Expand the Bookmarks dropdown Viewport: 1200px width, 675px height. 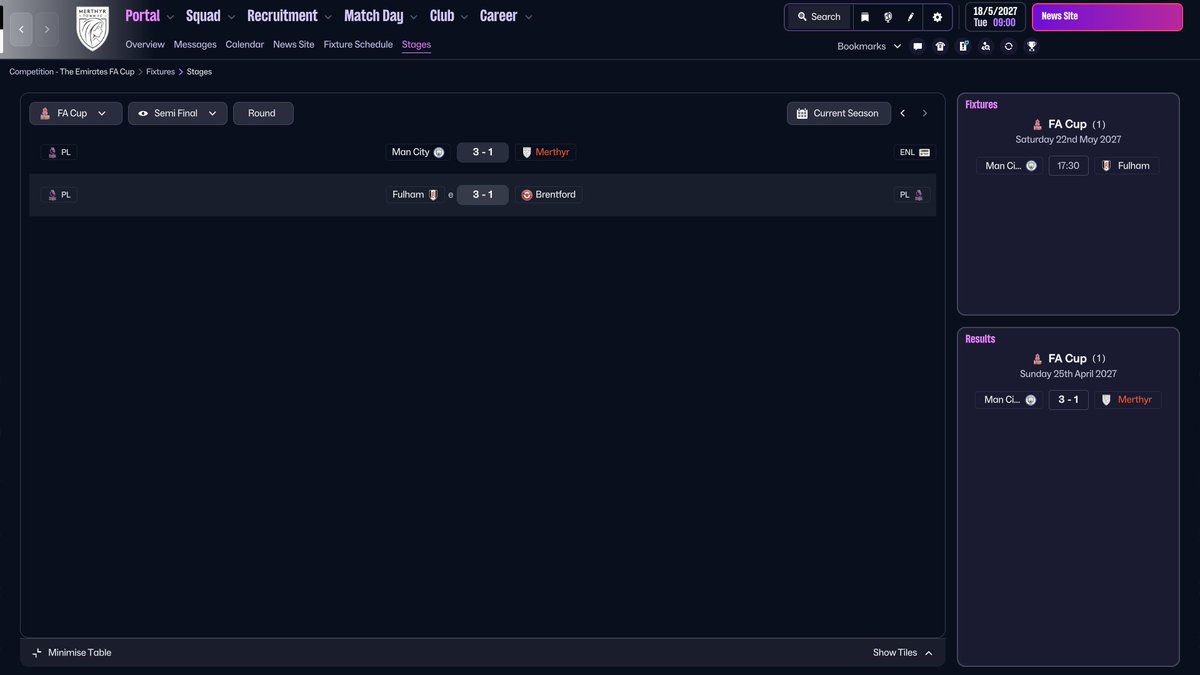869,46
